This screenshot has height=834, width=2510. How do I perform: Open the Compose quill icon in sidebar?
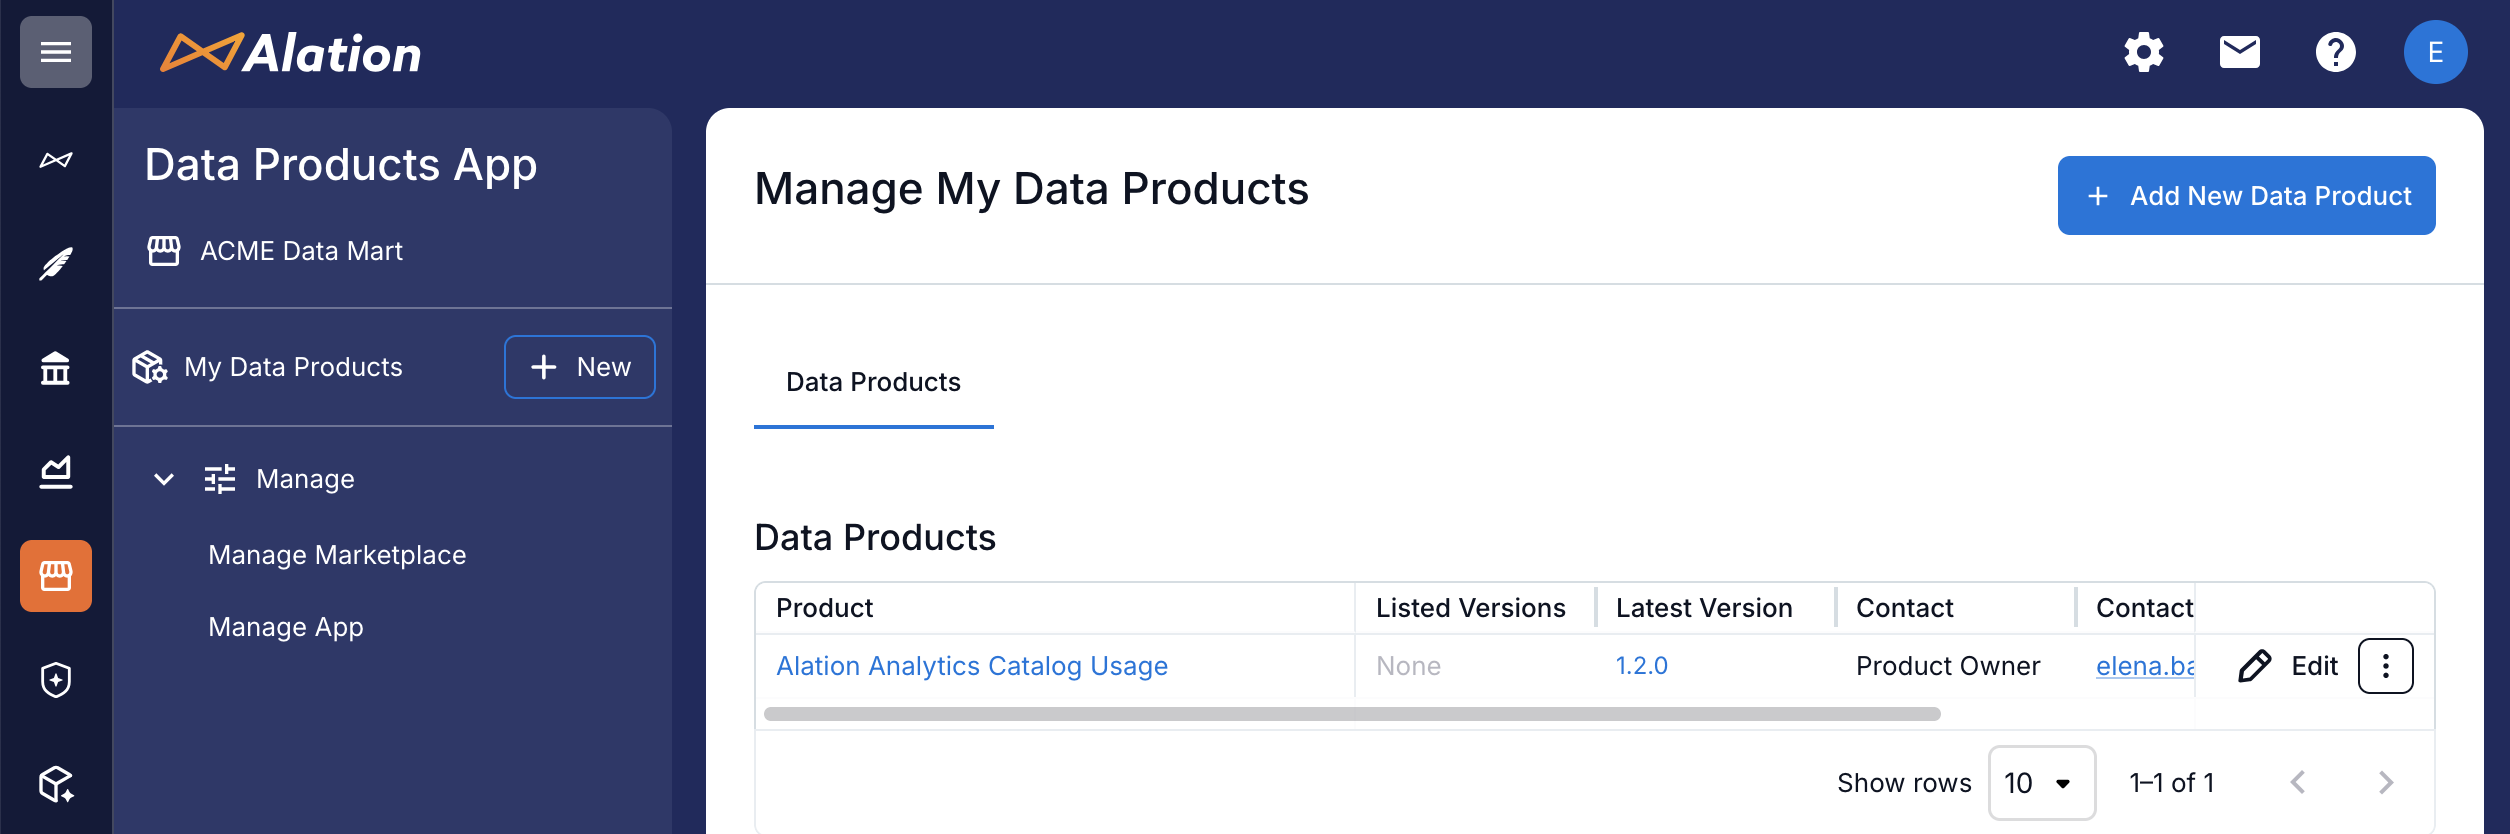[56, 264]
